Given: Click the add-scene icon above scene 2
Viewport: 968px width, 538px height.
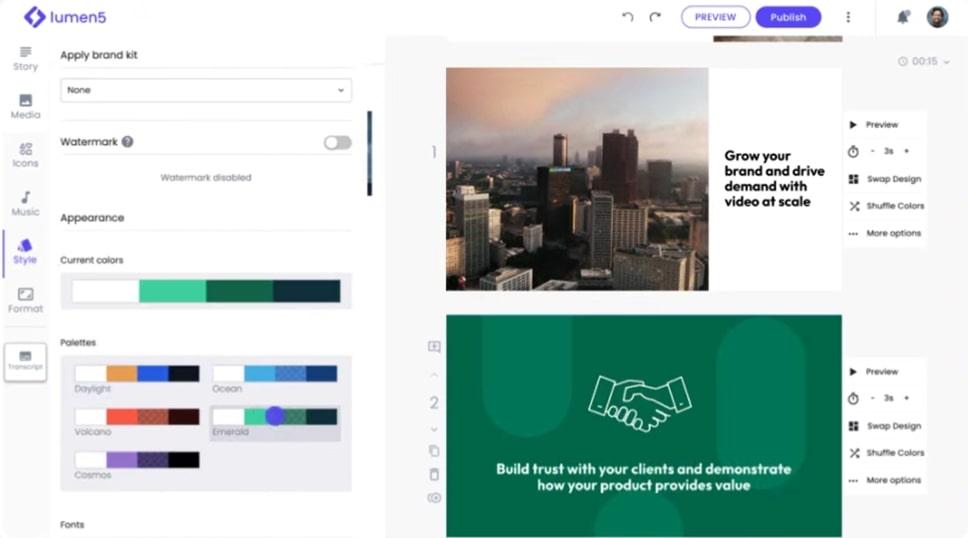Looking at the screenshot, I should point(434,347).
